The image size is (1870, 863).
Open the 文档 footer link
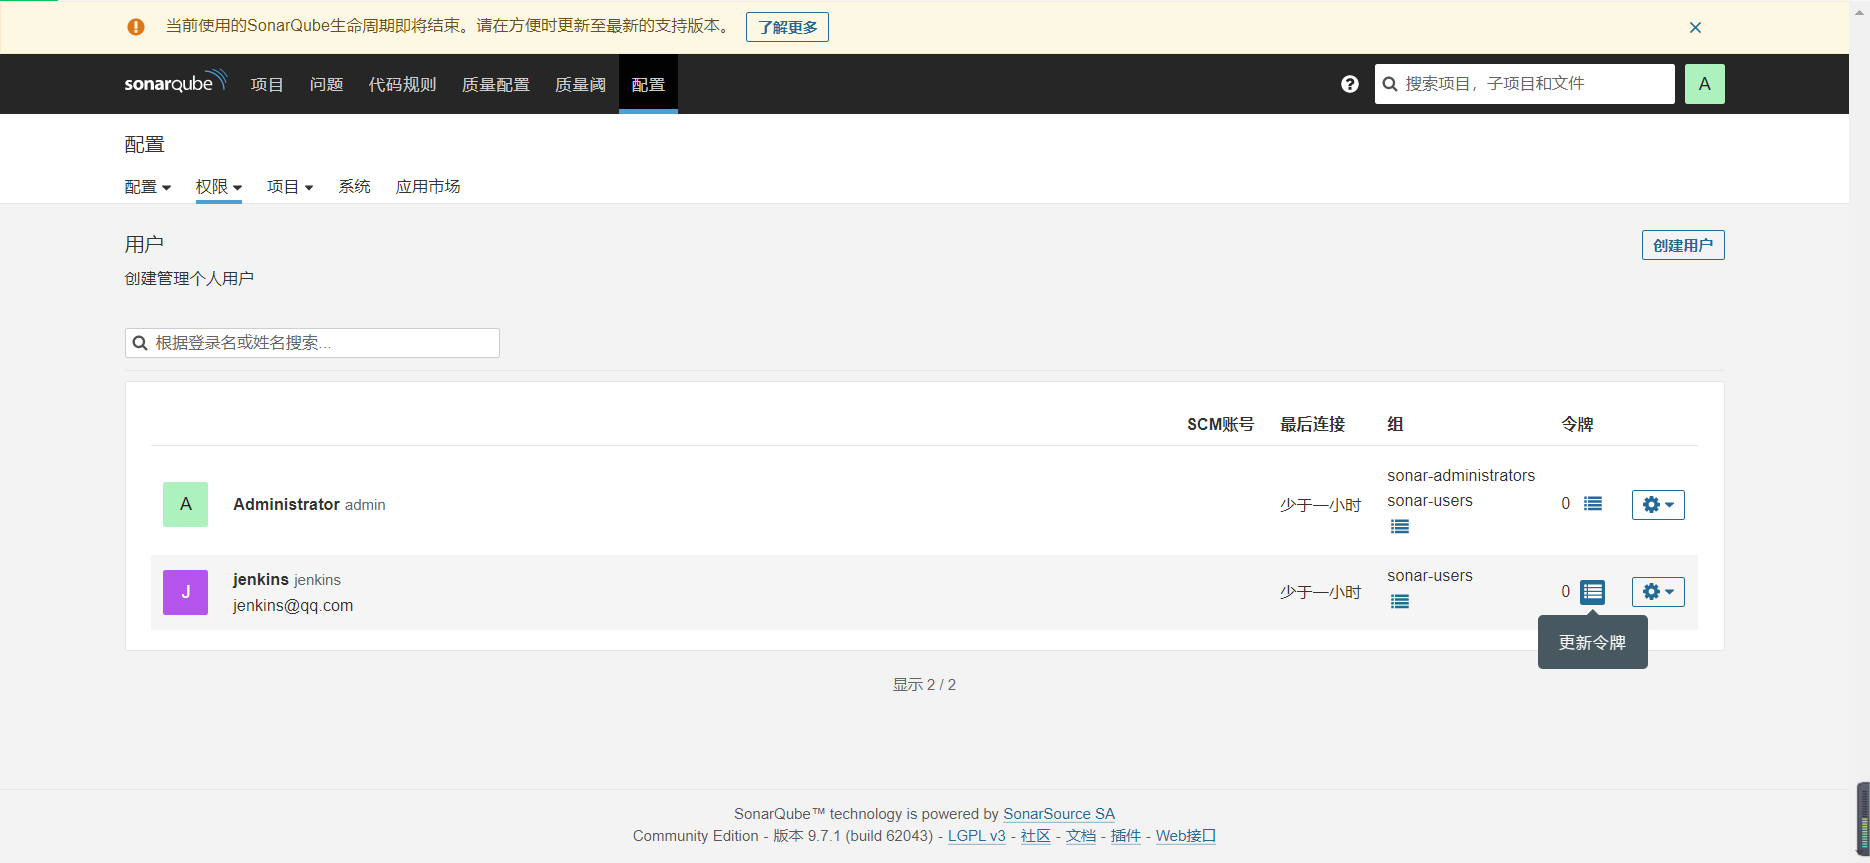coord(1081,836)
